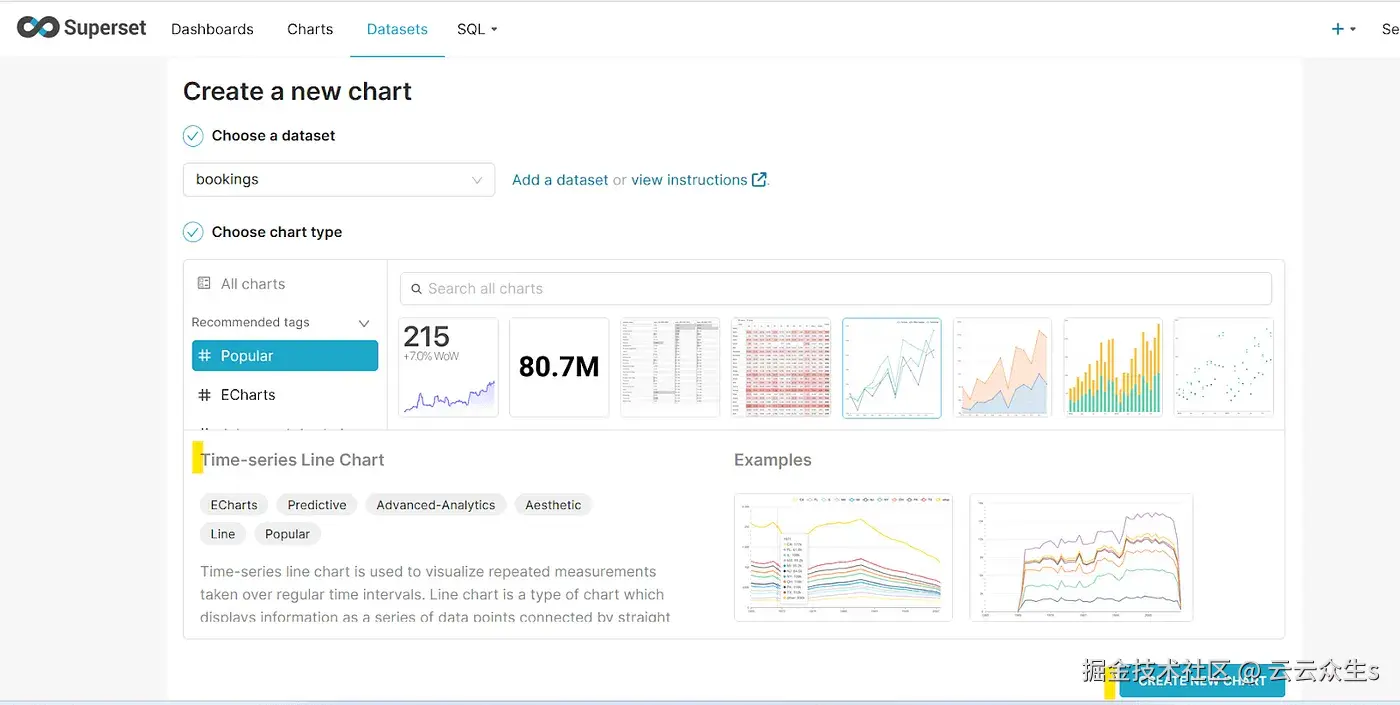Go to the Dashboards tab

pos(212,29)
